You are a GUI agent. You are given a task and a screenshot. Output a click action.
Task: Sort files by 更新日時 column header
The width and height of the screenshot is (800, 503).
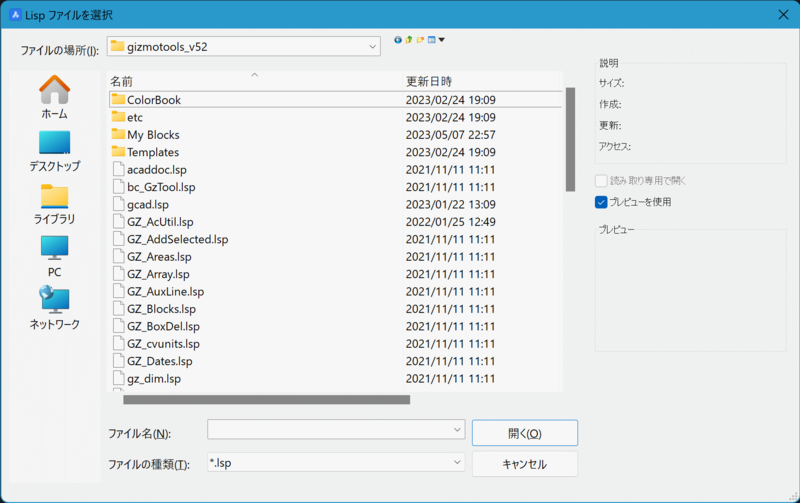tap(480, 80)
